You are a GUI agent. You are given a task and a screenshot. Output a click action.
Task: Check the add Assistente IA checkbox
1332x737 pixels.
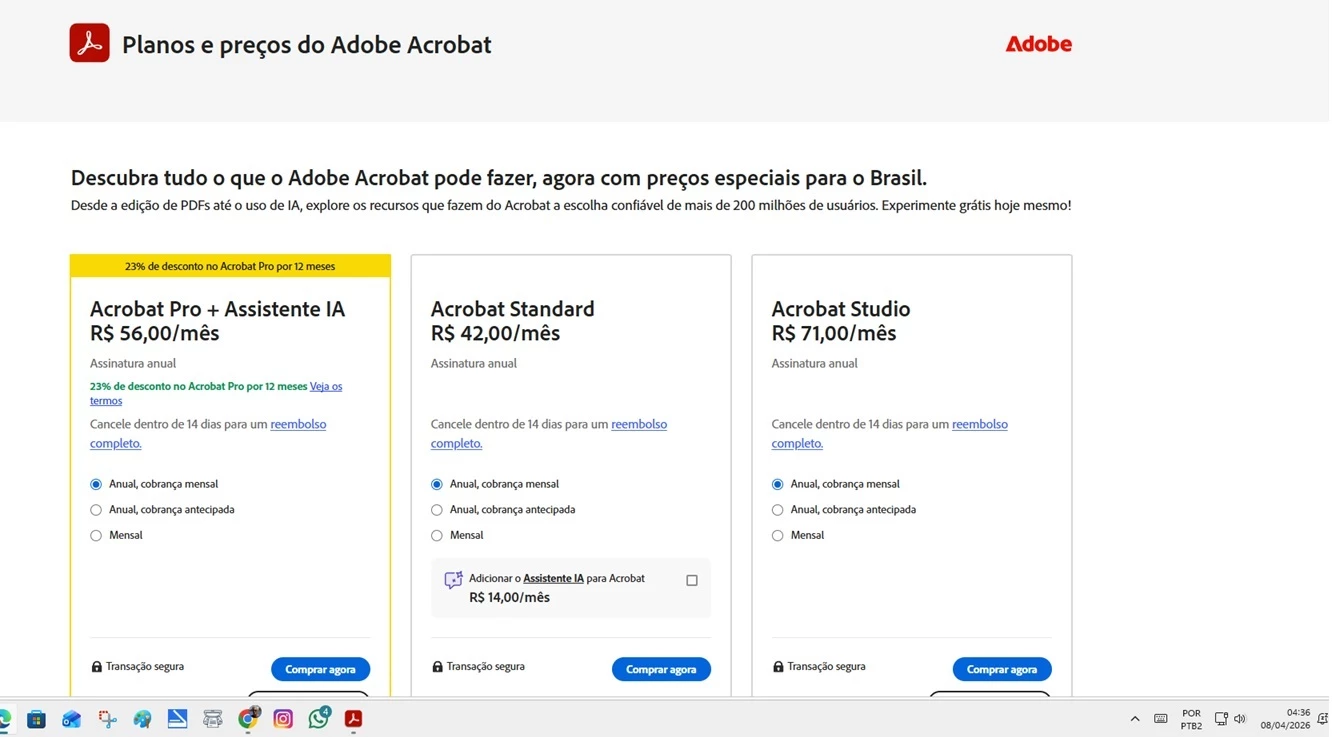pos(692,580)
